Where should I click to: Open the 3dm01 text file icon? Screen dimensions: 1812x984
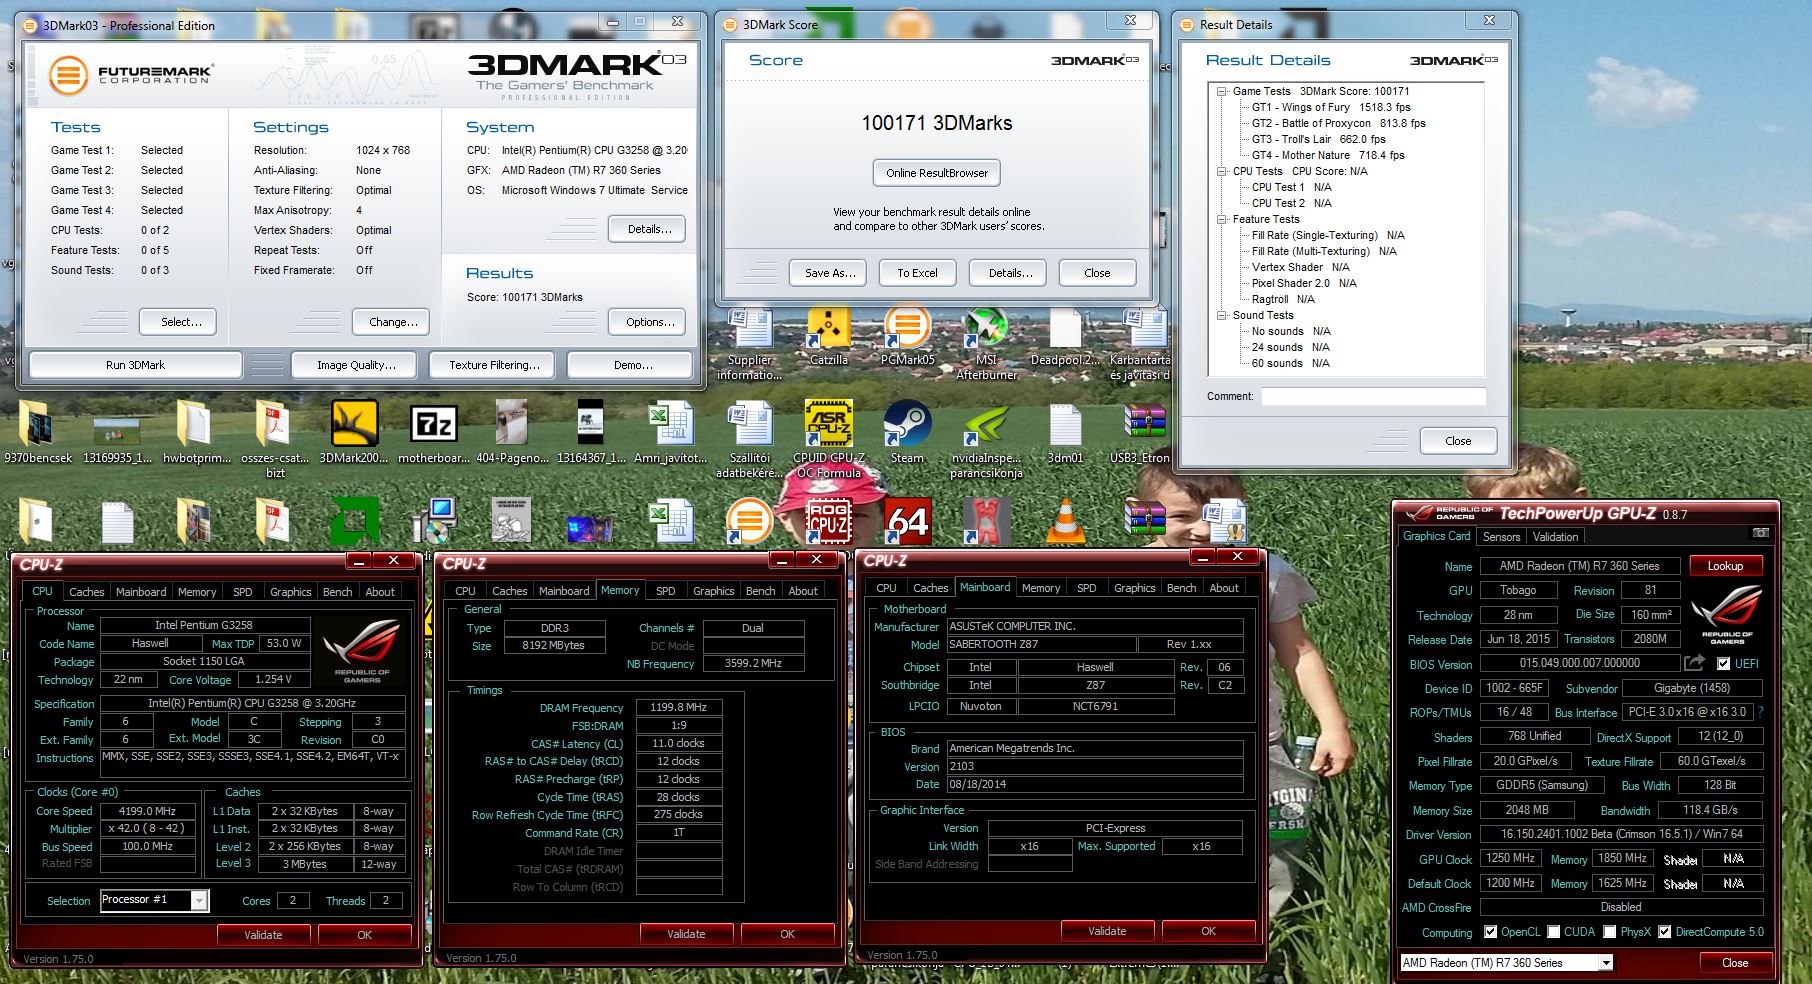coord(1065,431)
